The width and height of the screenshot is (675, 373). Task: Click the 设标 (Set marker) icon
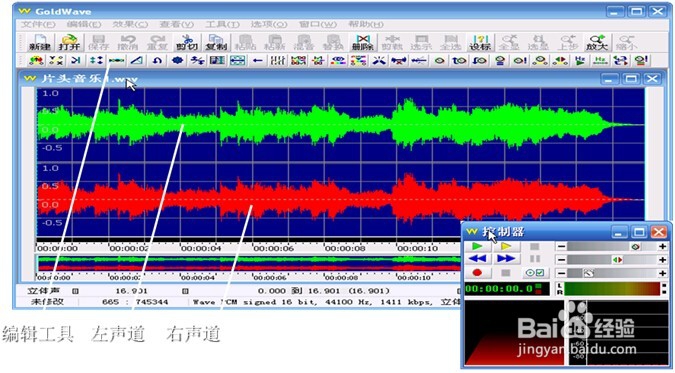(x=480, y=42)
